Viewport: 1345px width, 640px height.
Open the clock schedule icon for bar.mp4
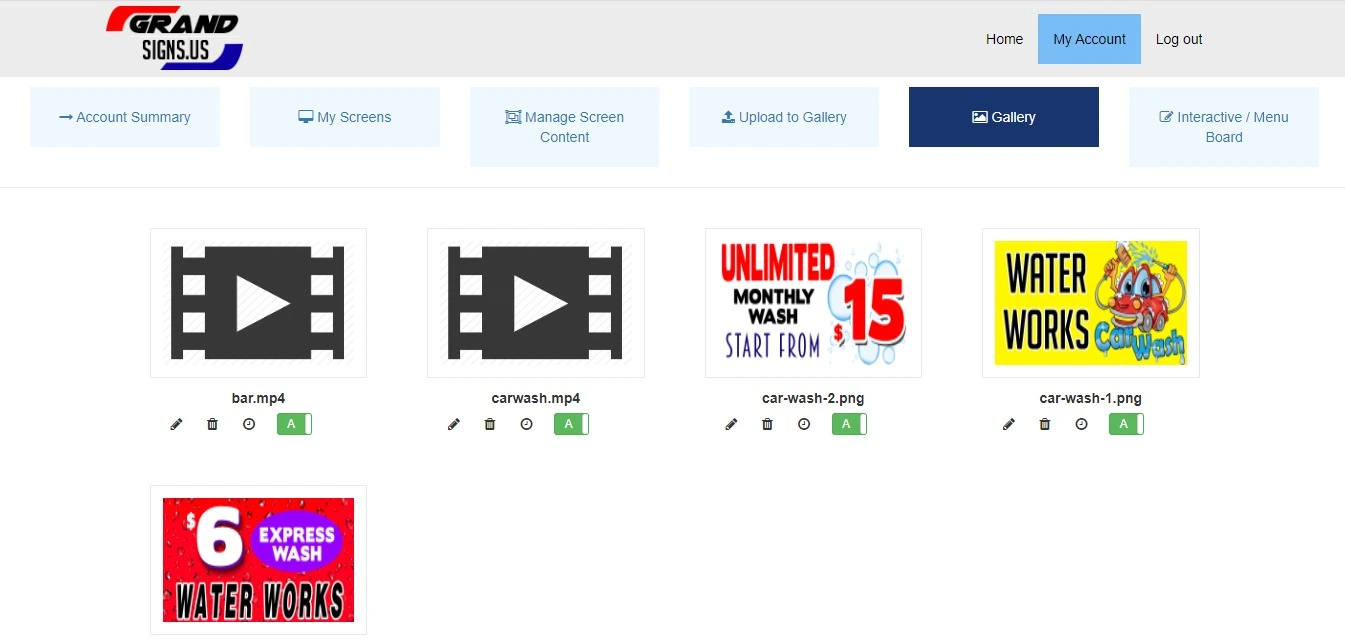[249, 424]
